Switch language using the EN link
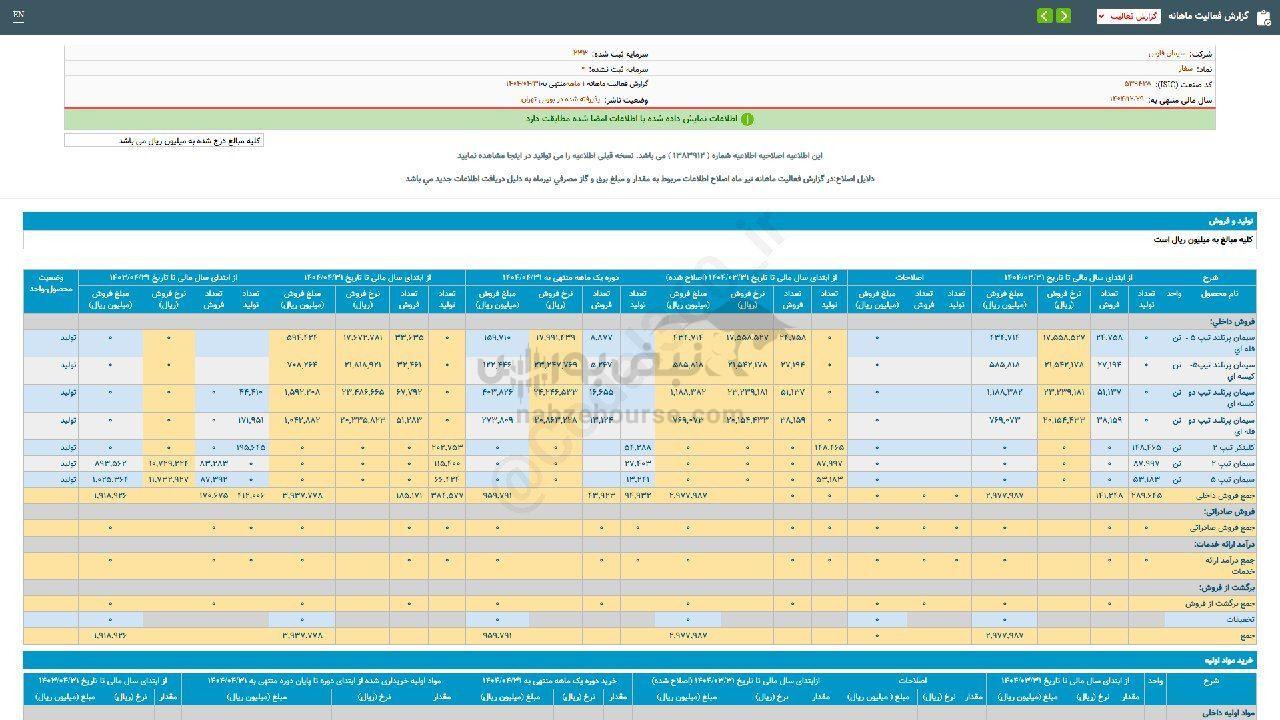The height and width of the screenshot is (720, 1280). click(x=18, y=16)
